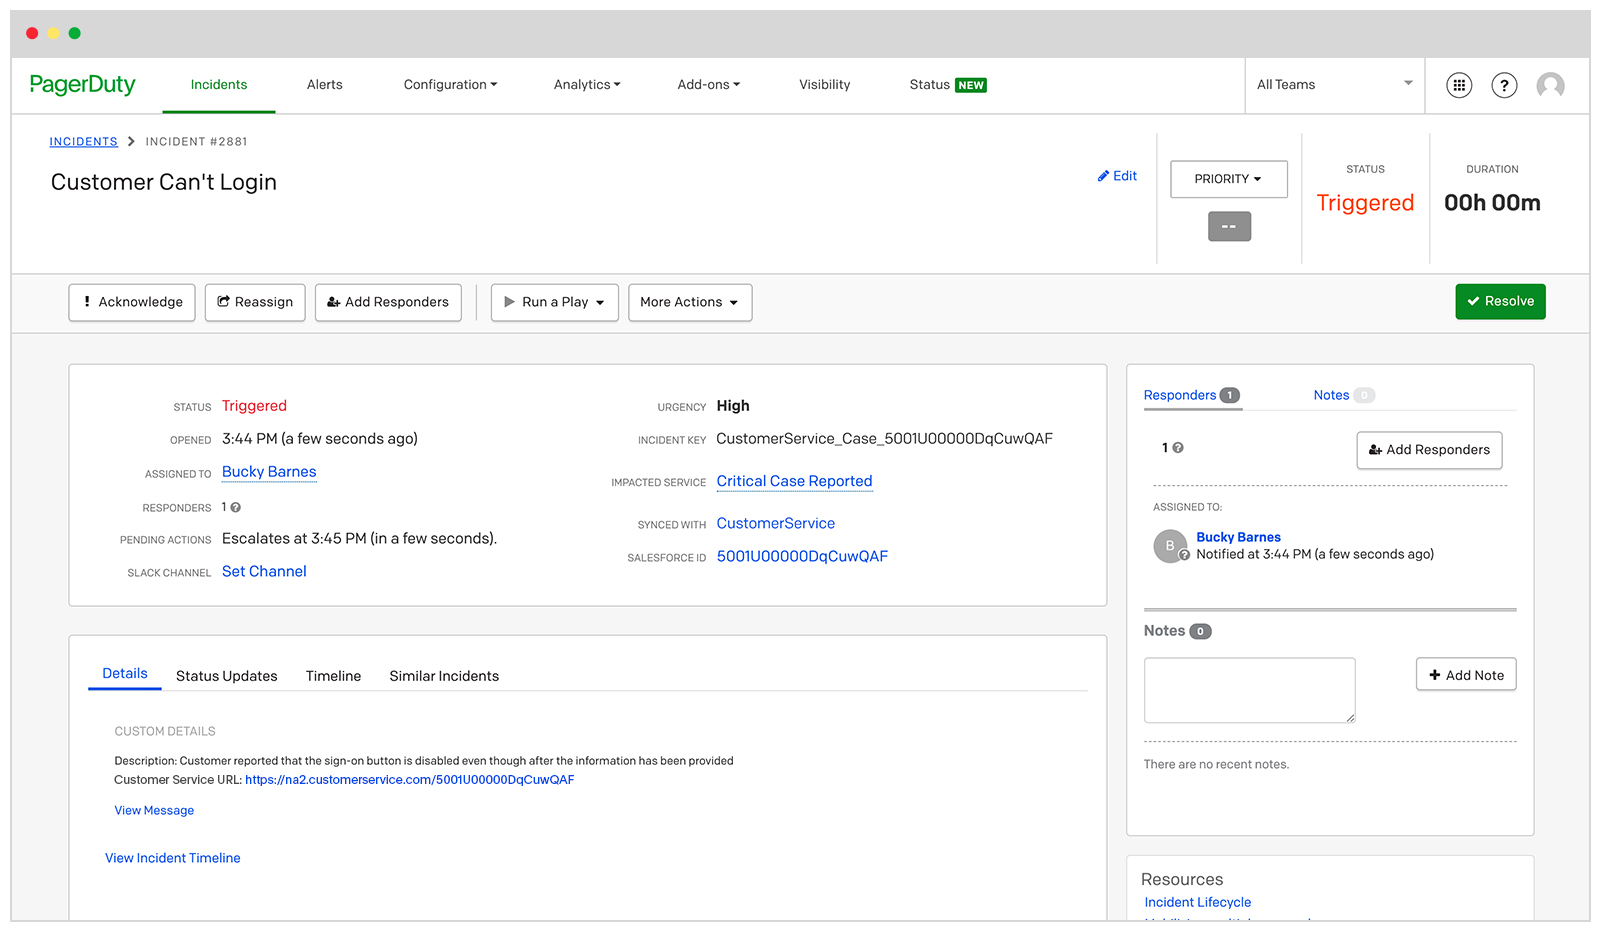
Task: Click the PagerDuty logo
Action: click(83, 85)
